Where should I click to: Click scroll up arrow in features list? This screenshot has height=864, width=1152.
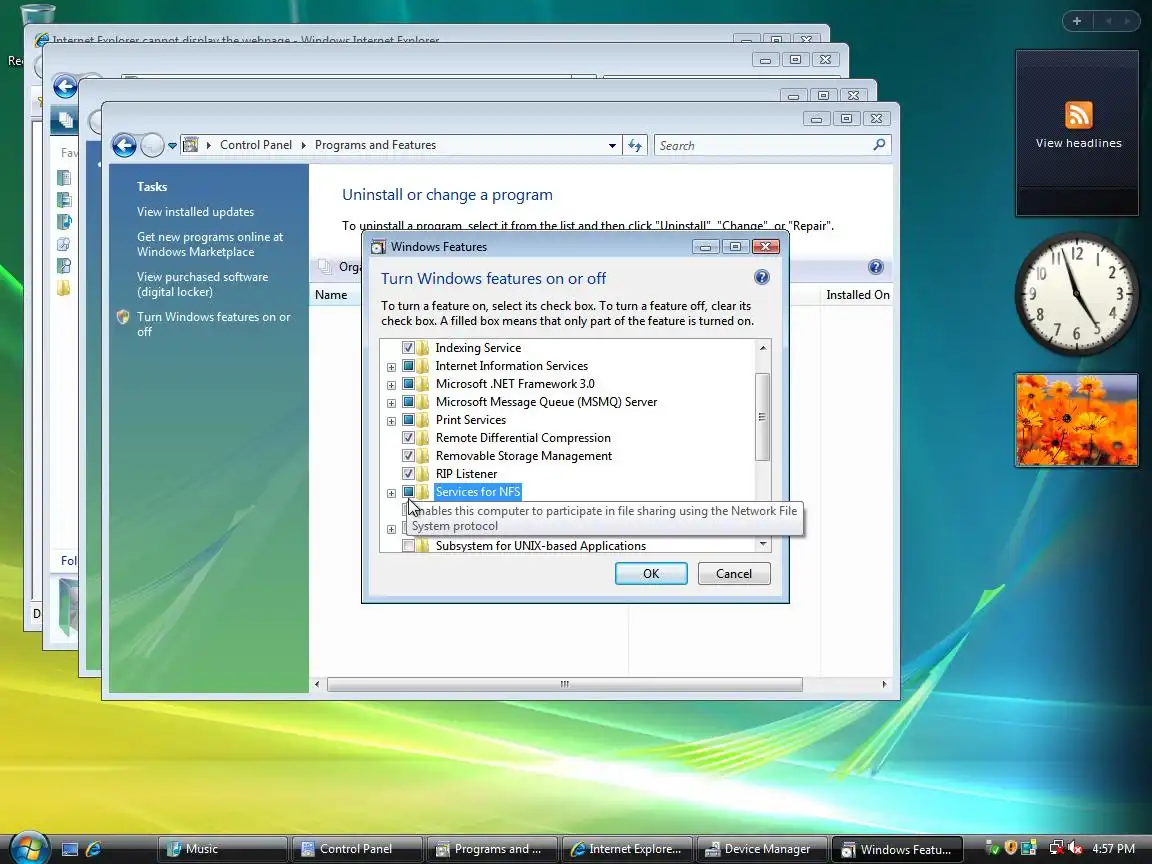(763, 348)
